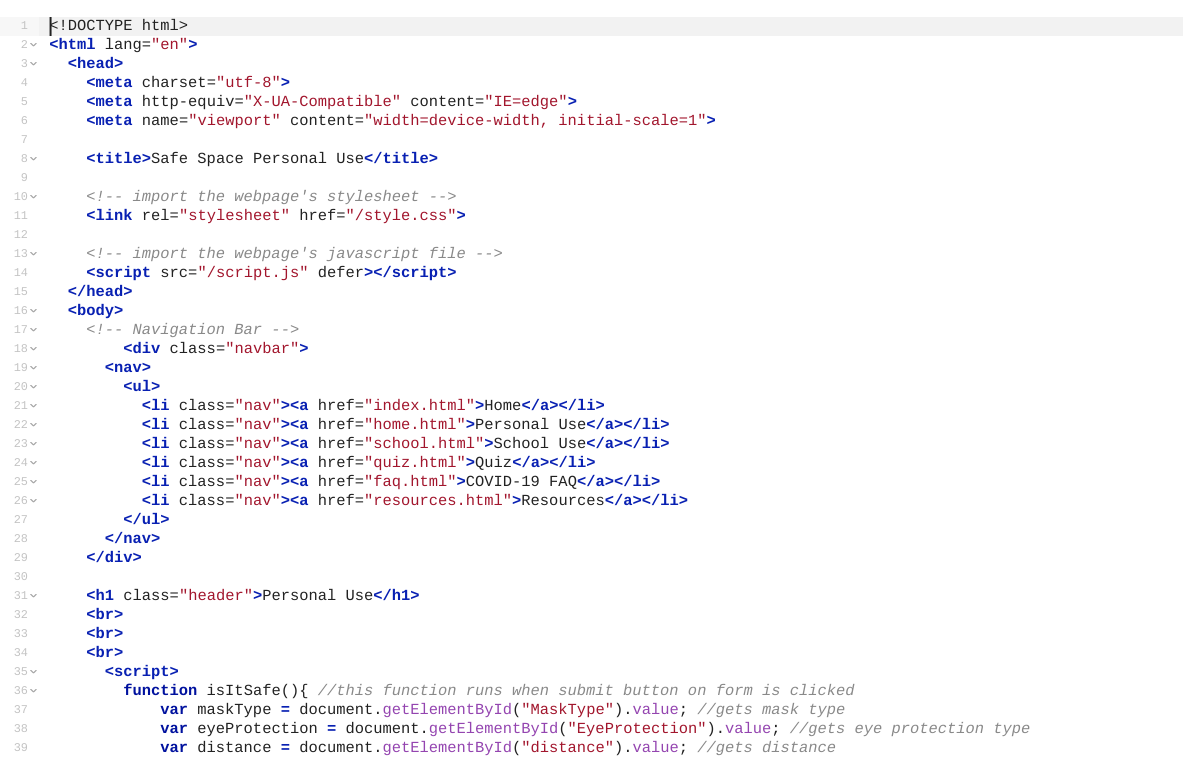Image resolution: width=1183 pixels, height=757 pixels.
Task: Click the defer attribute on the script tag
Action: tap(340, 272)
